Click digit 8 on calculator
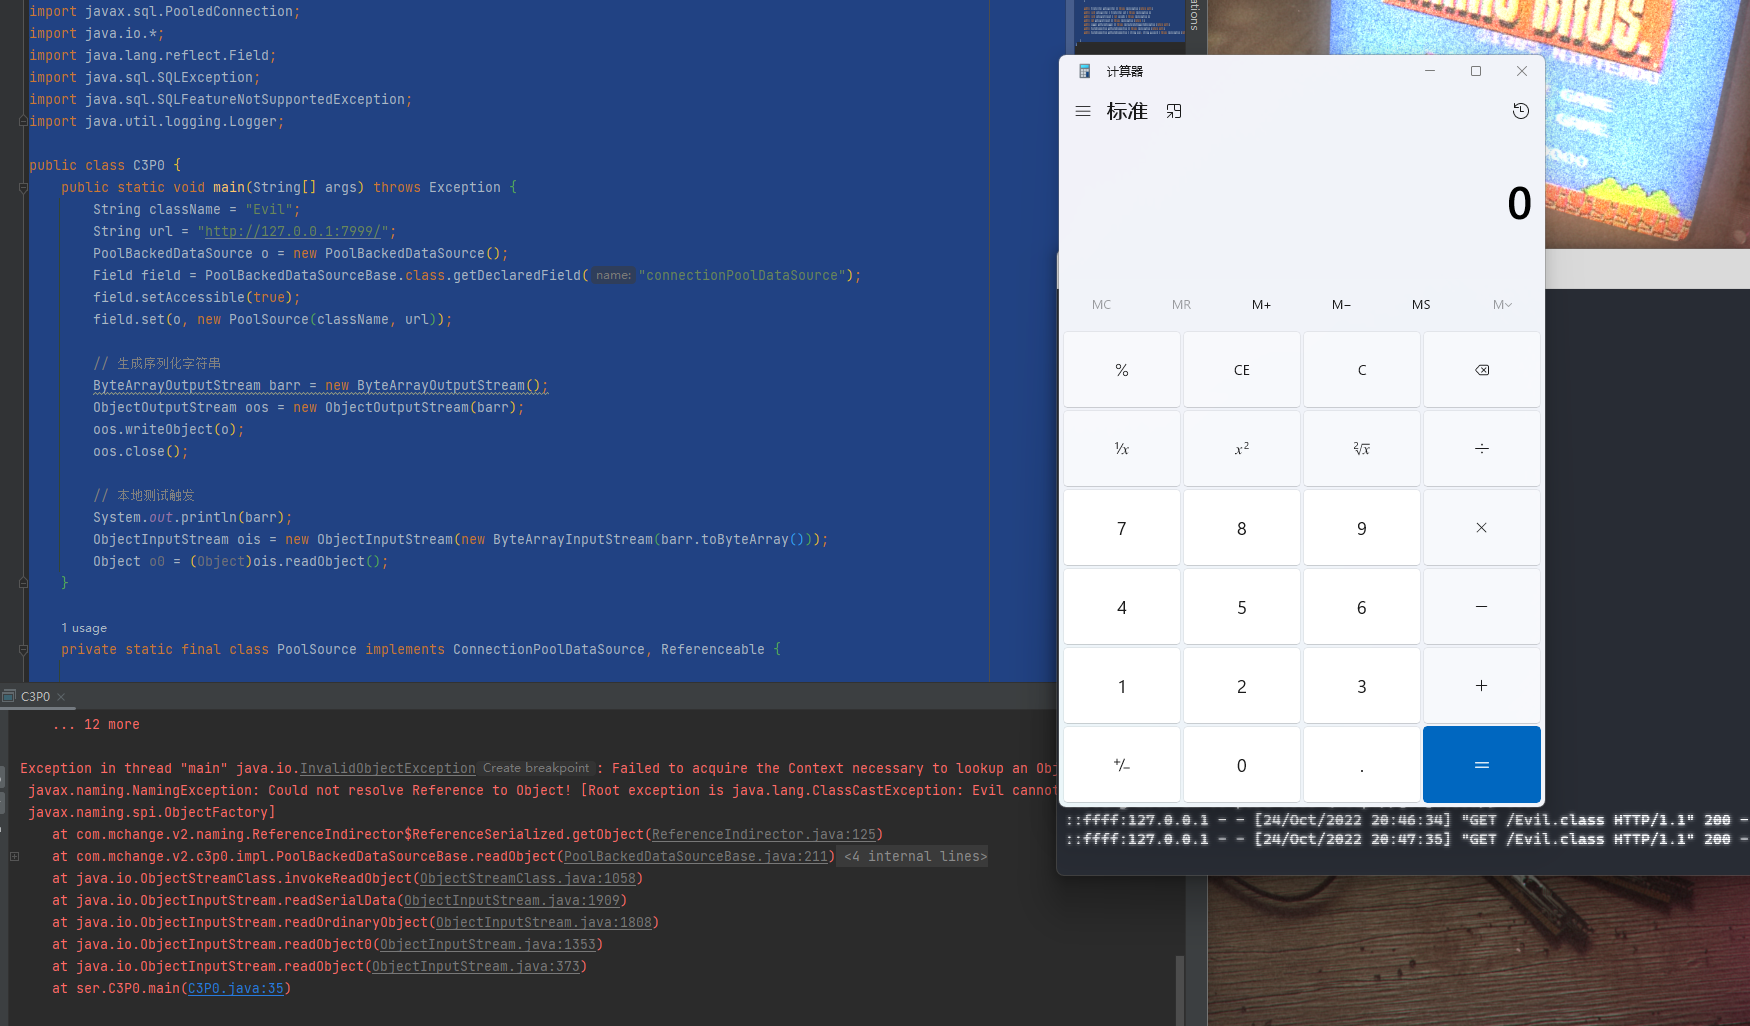The width and height of the screenshot is (1750, 1026). 1242,528
